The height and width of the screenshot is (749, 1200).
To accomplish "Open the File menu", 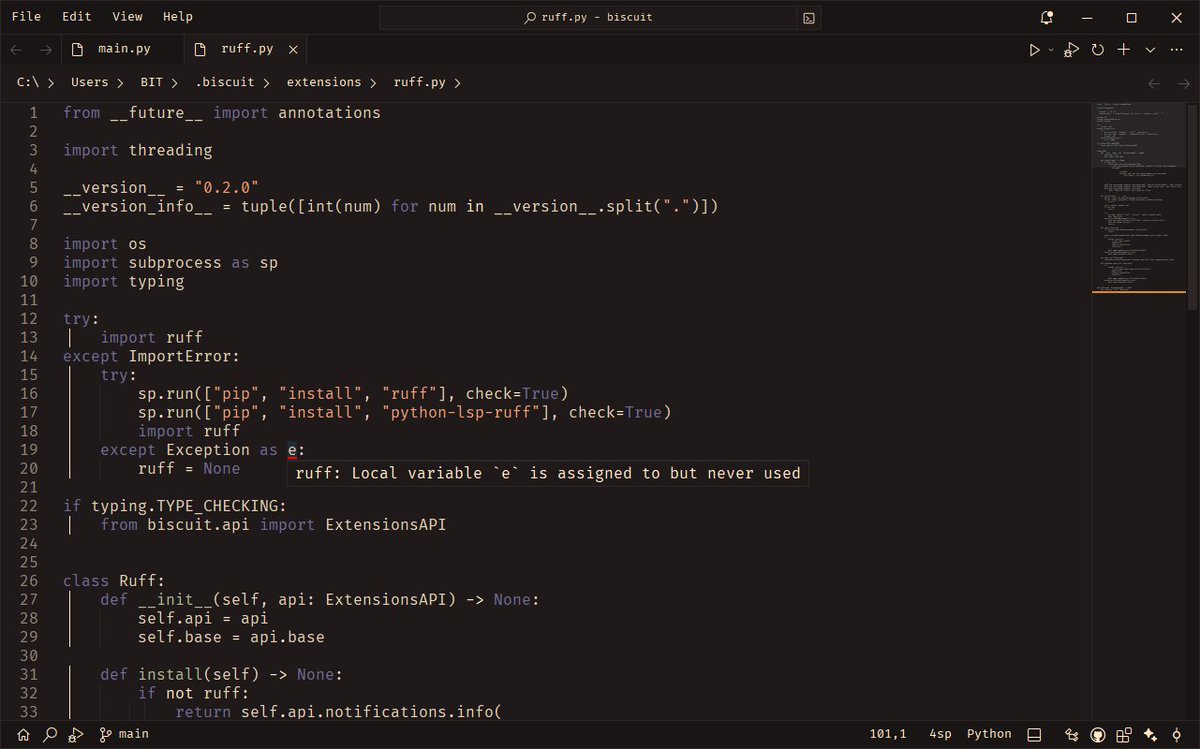I will click(x=26, y=17).
